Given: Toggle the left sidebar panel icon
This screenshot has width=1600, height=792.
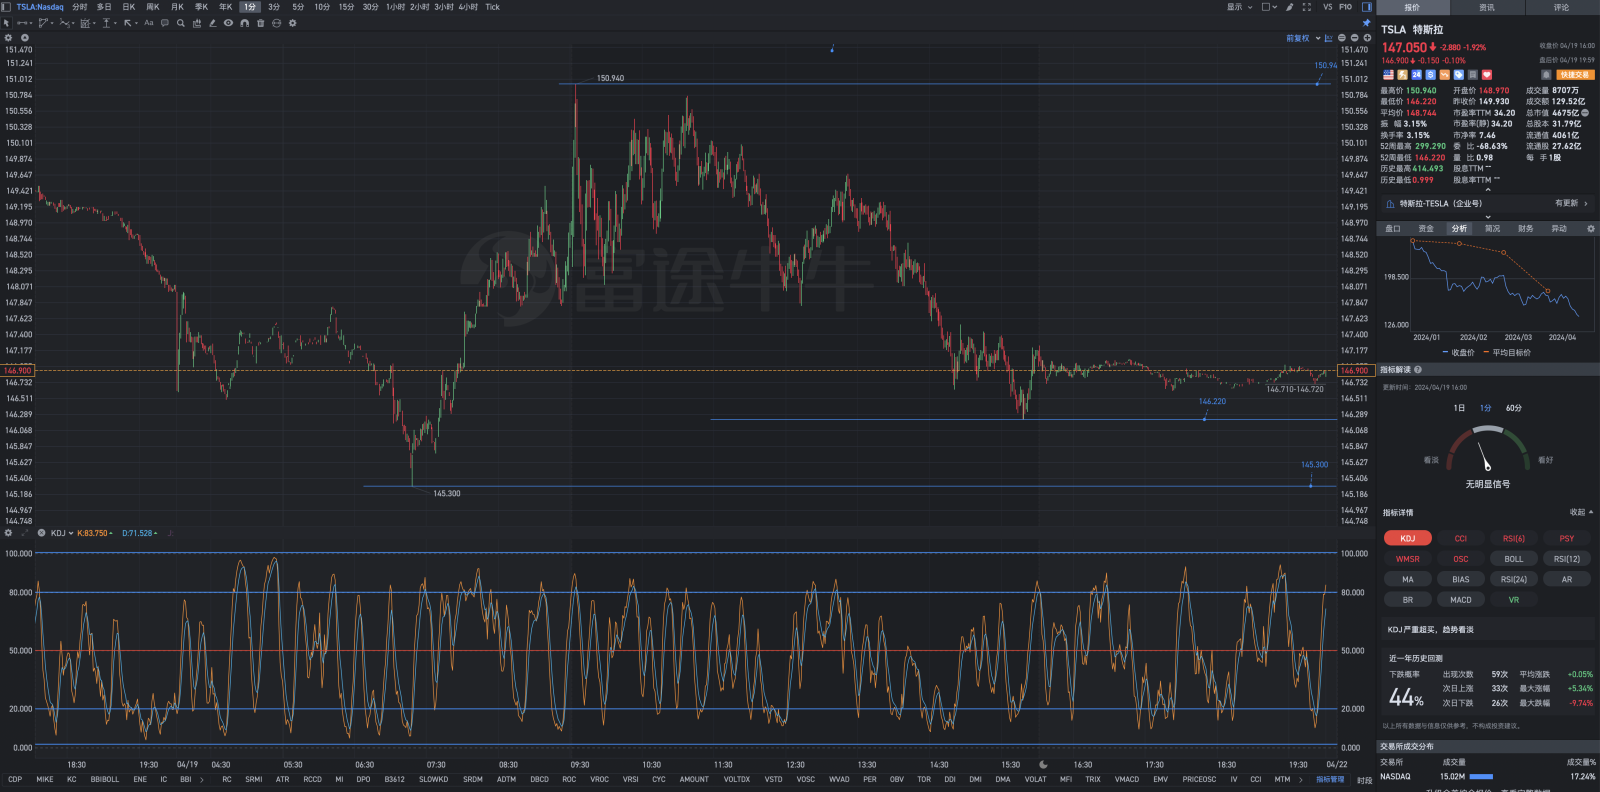Looking at the screenshot, I should click(x=6, y=7).
